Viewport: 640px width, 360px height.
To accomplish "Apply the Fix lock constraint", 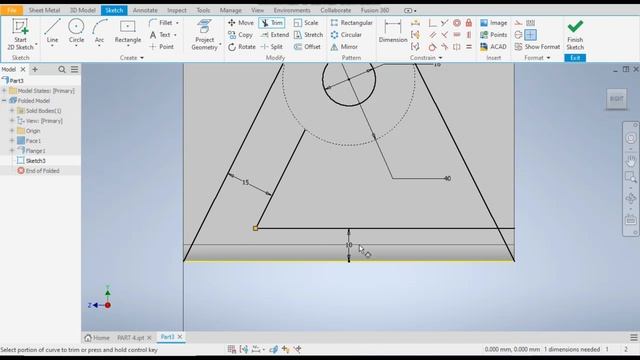I will point(469,23).
